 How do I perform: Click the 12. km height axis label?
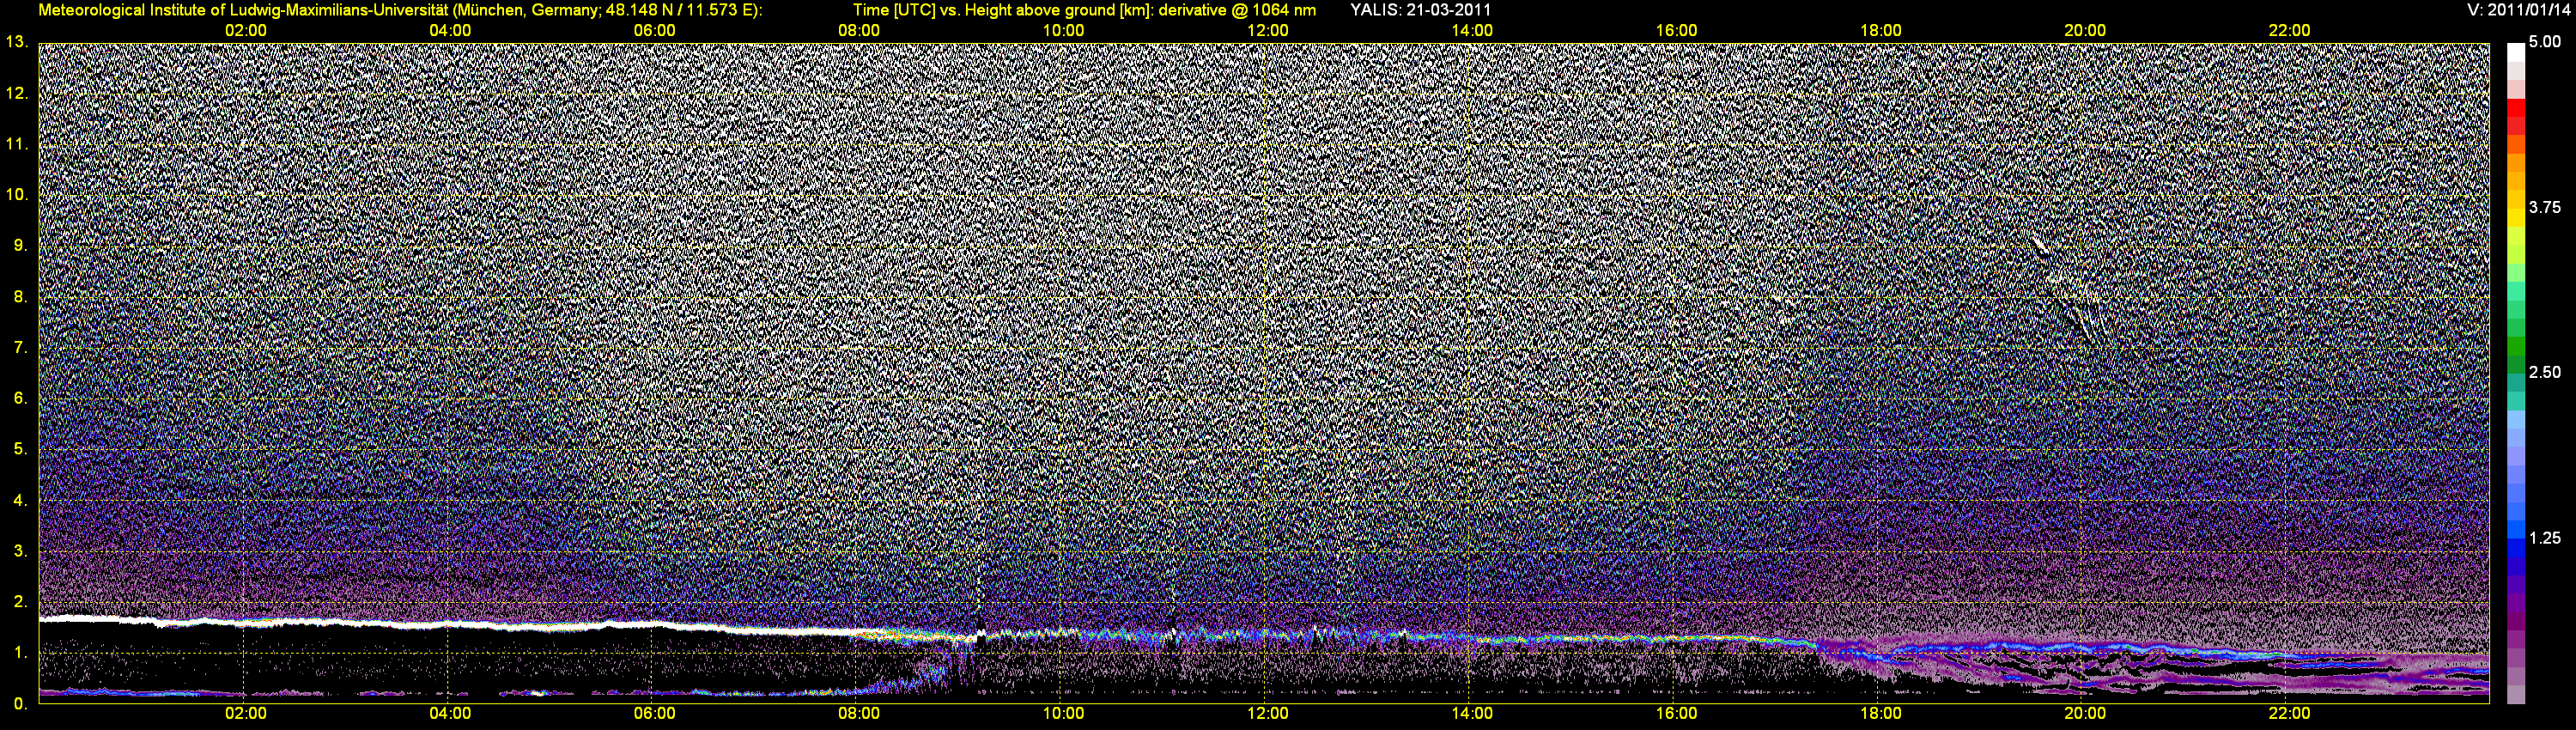coord(17,93)
